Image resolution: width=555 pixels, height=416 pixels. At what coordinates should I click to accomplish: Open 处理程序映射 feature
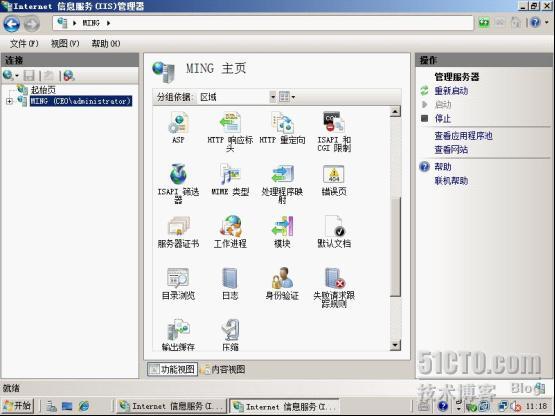(282, 184)
